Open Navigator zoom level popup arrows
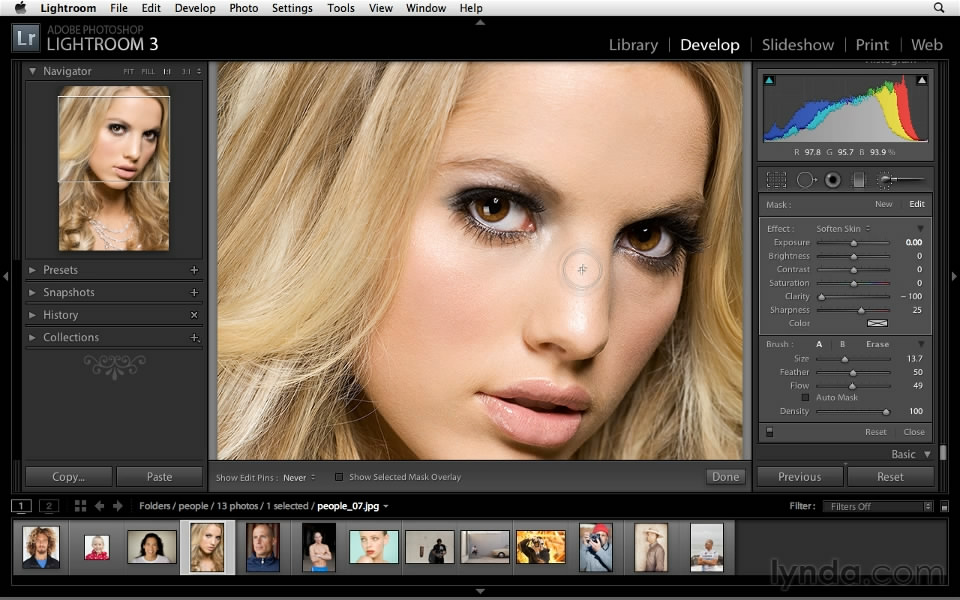The height and width of the screenshot is (600, 960). [198, 72]
